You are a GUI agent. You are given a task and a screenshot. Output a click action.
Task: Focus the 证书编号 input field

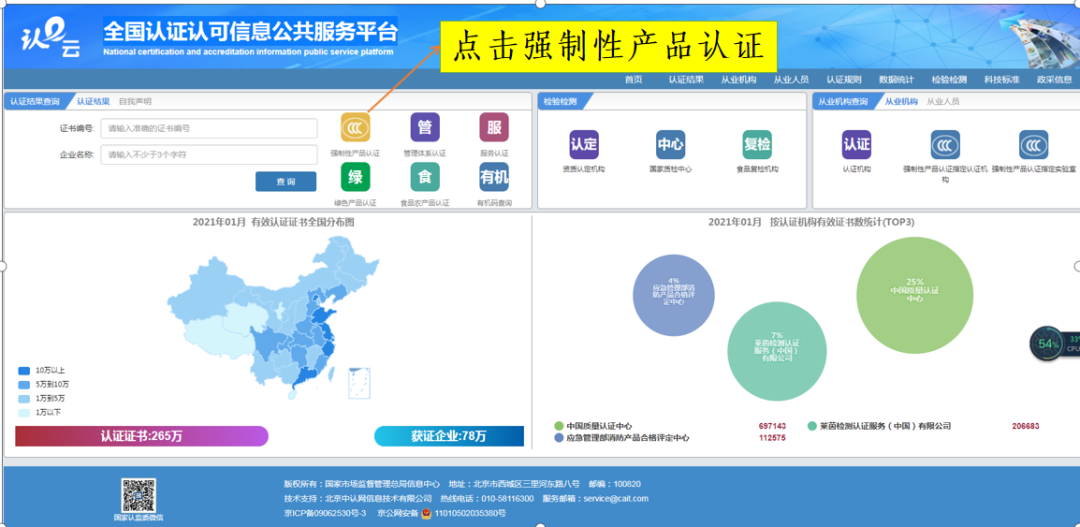coord(209,128)
